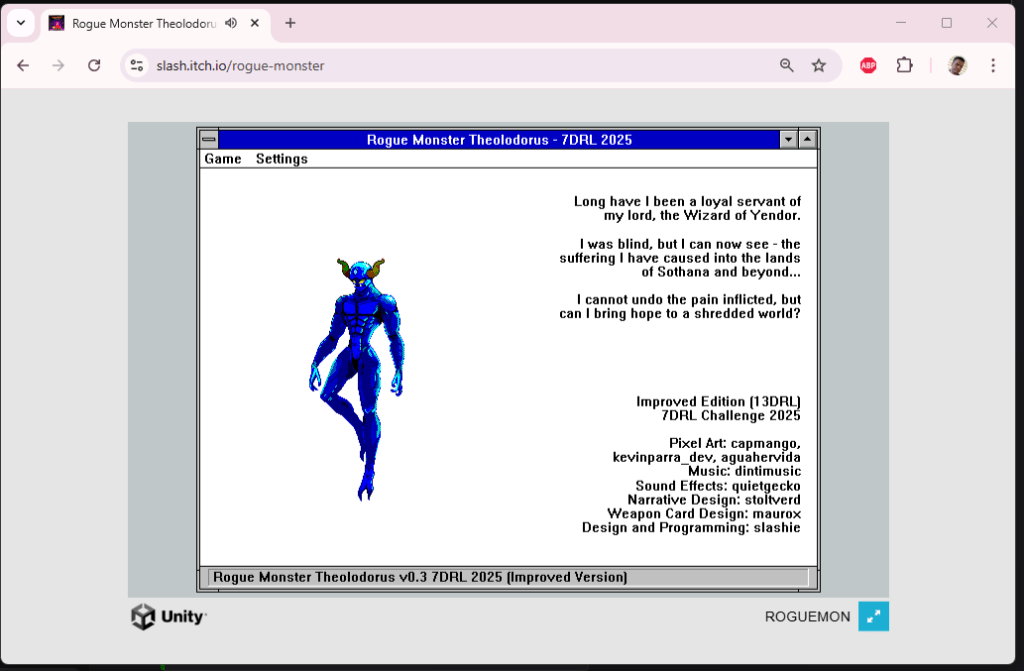Screen dimensions: 1024x671
Task: Open the Settings menu
Action: coord(281,159)
